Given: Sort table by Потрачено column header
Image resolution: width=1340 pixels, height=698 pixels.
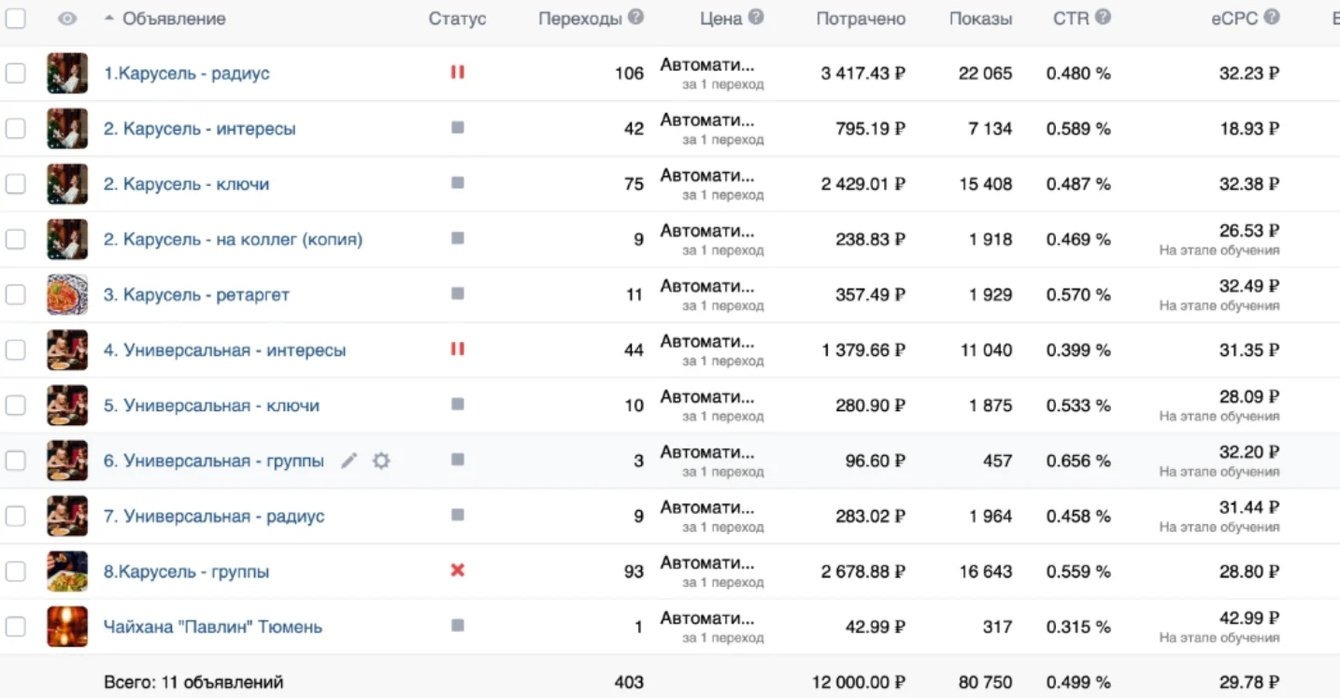Looking at the screenshot, I should (861, 18).
